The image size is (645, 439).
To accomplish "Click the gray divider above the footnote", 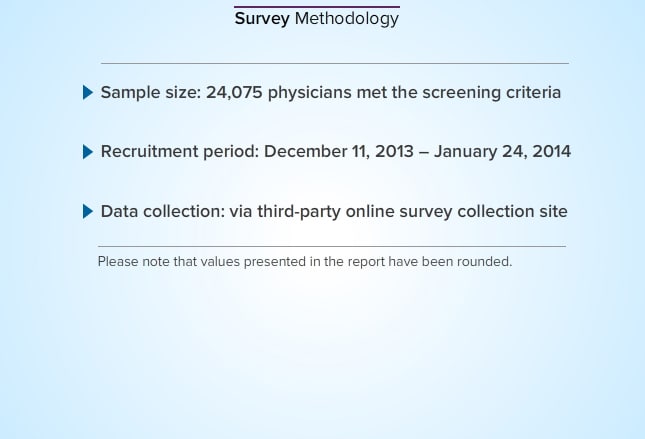I will pyautogui.click(x=332, y=246).
